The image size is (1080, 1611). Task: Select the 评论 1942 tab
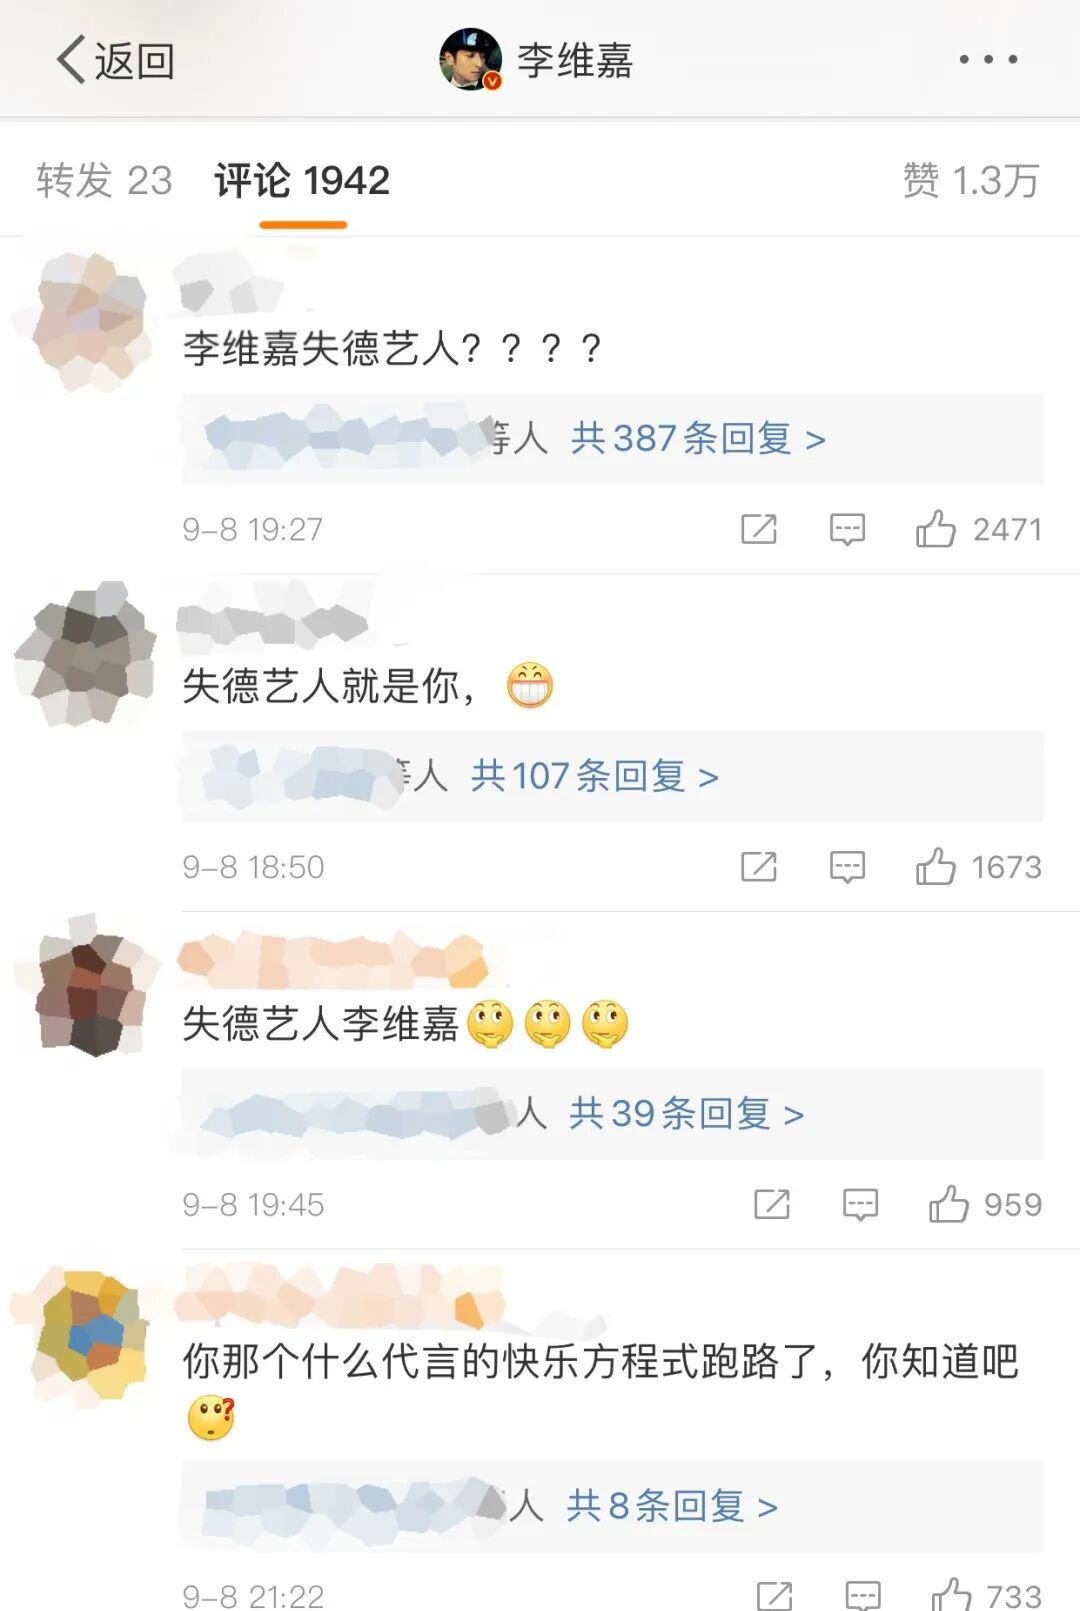coord(302,181)
